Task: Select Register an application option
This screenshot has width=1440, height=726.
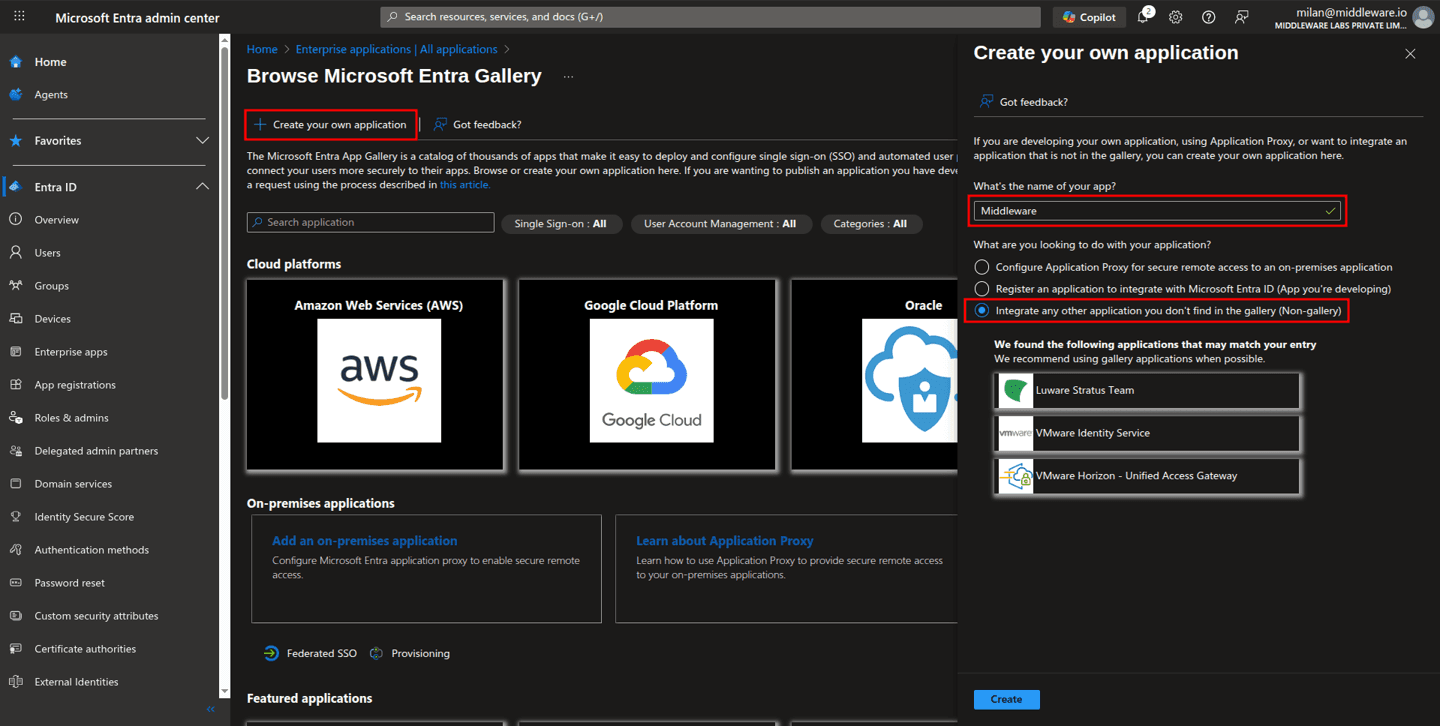Action: [981, 288]
